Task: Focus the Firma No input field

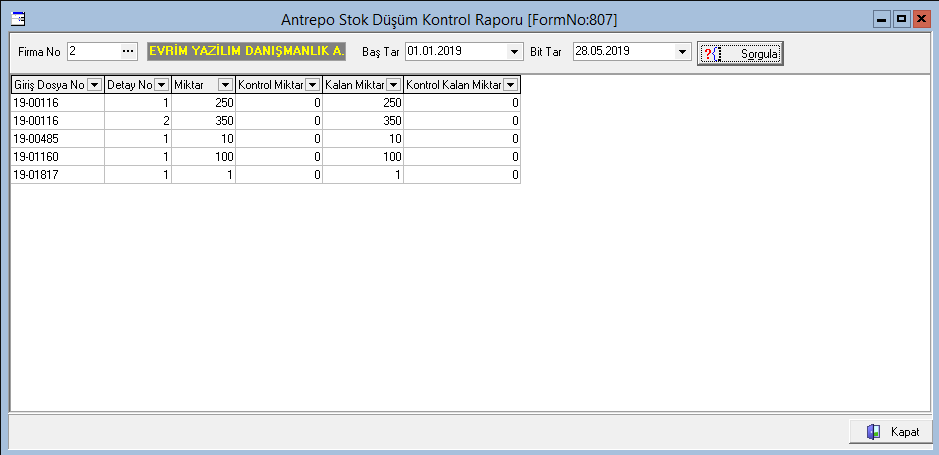Action: pos(93,51)
